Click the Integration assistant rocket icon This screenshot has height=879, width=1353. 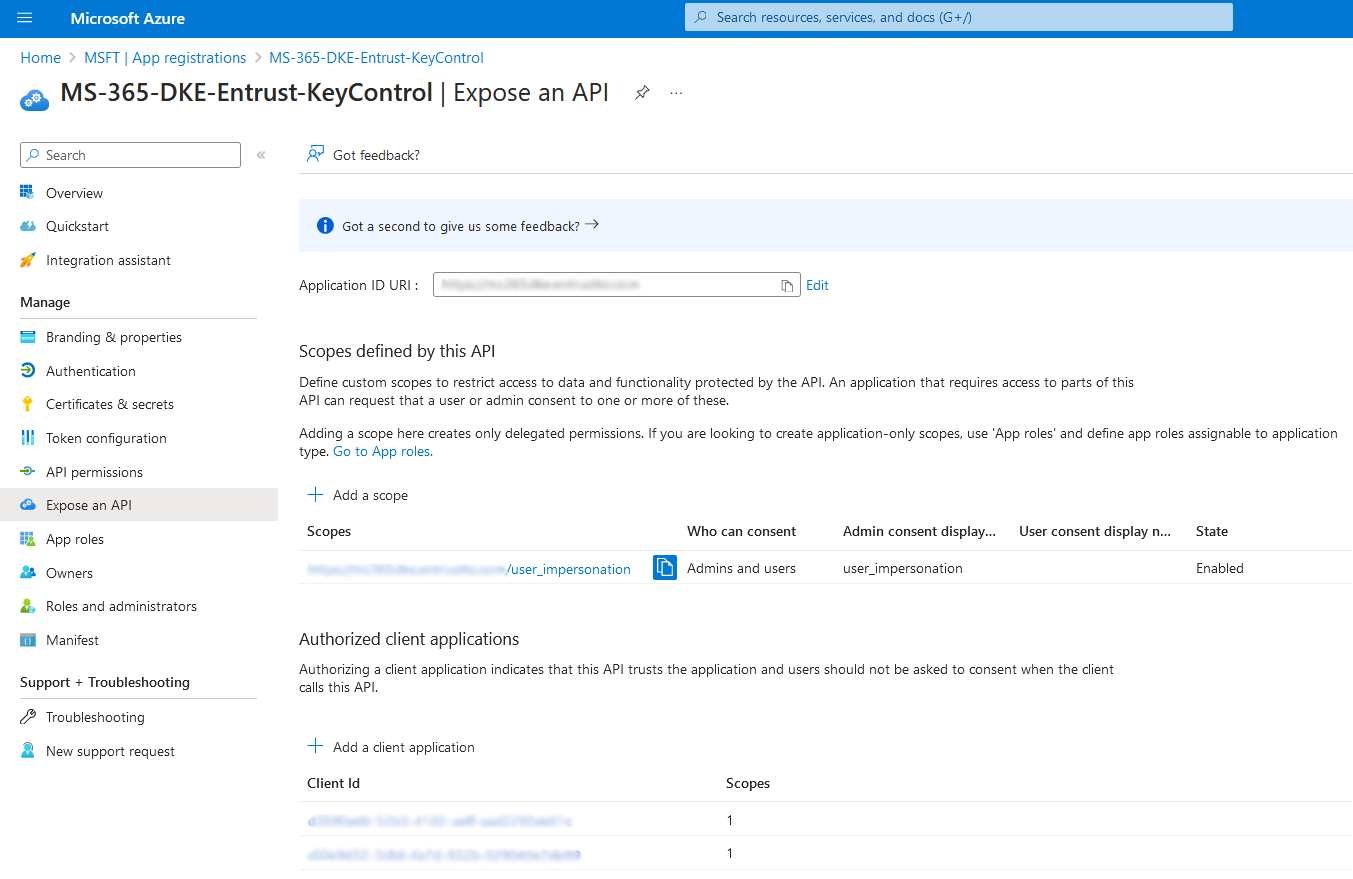[28, 260]
